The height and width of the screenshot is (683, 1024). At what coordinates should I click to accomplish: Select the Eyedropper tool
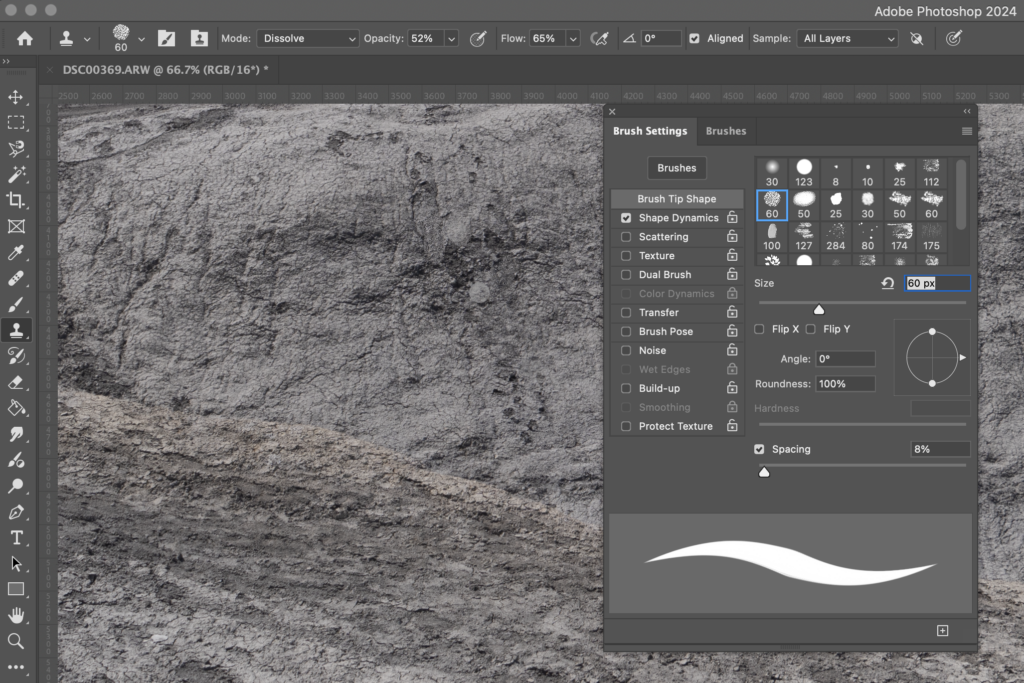point(16,253)
